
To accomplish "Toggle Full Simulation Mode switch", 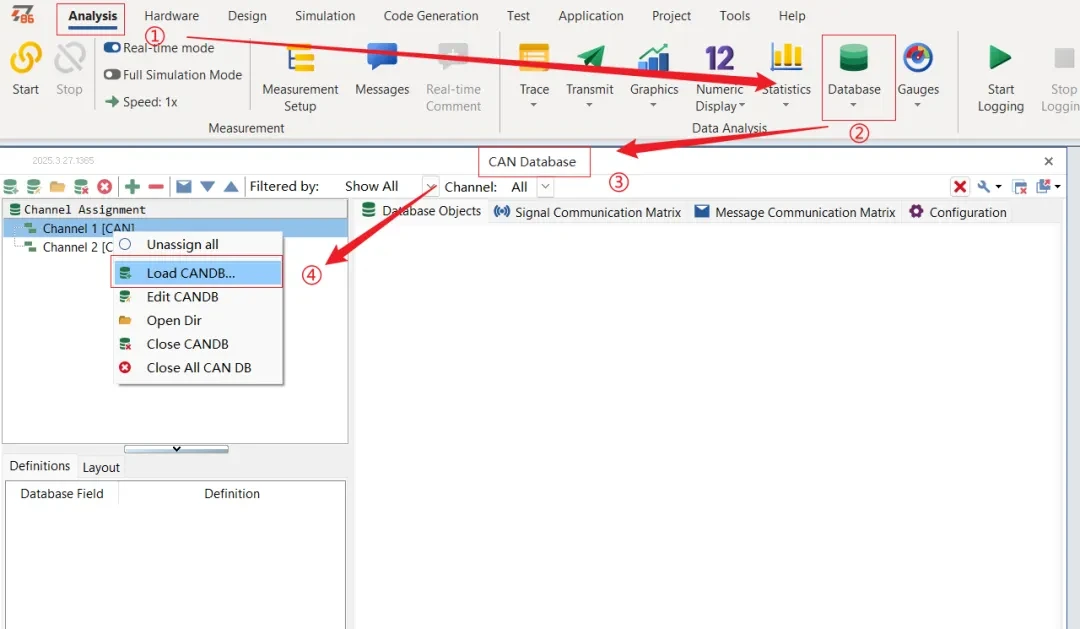I will click(112, 75).
